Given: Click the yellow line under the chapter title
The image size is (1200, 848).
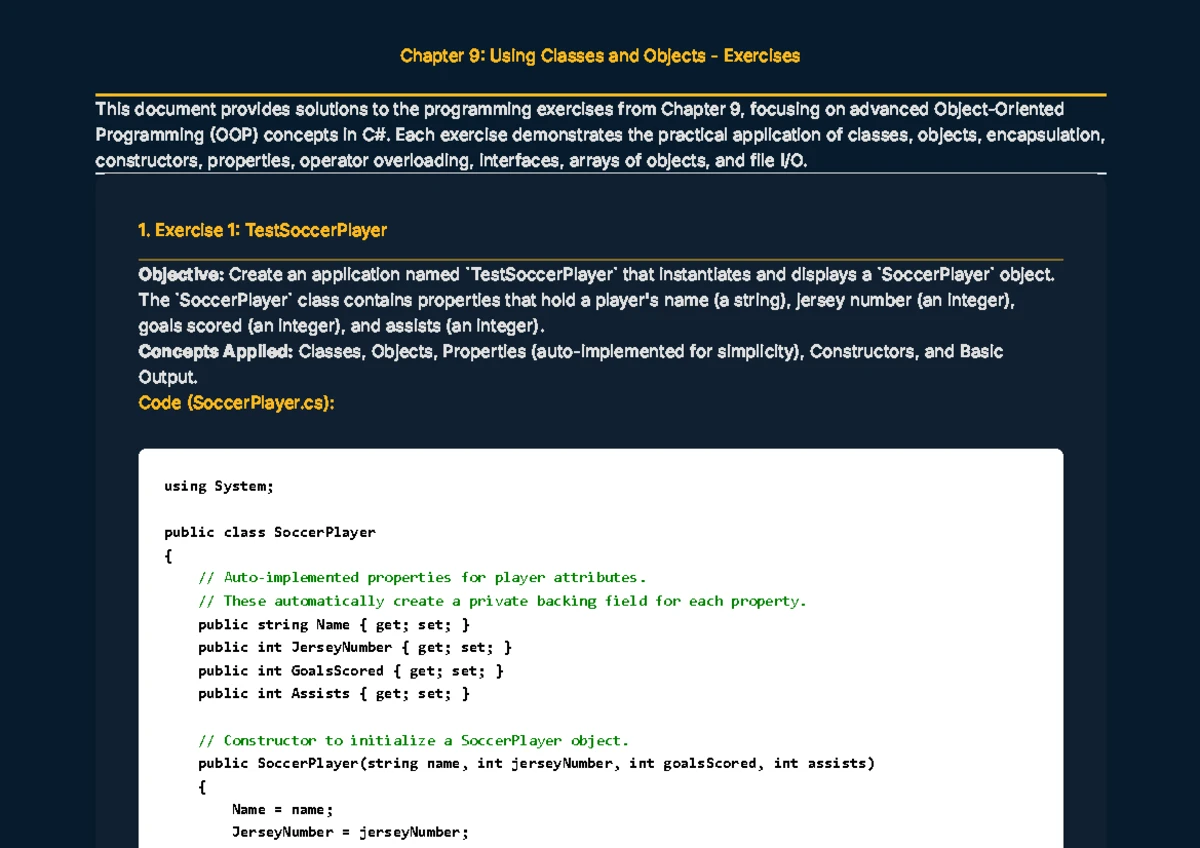Looking at the screenshot, I should pos(600,95).
